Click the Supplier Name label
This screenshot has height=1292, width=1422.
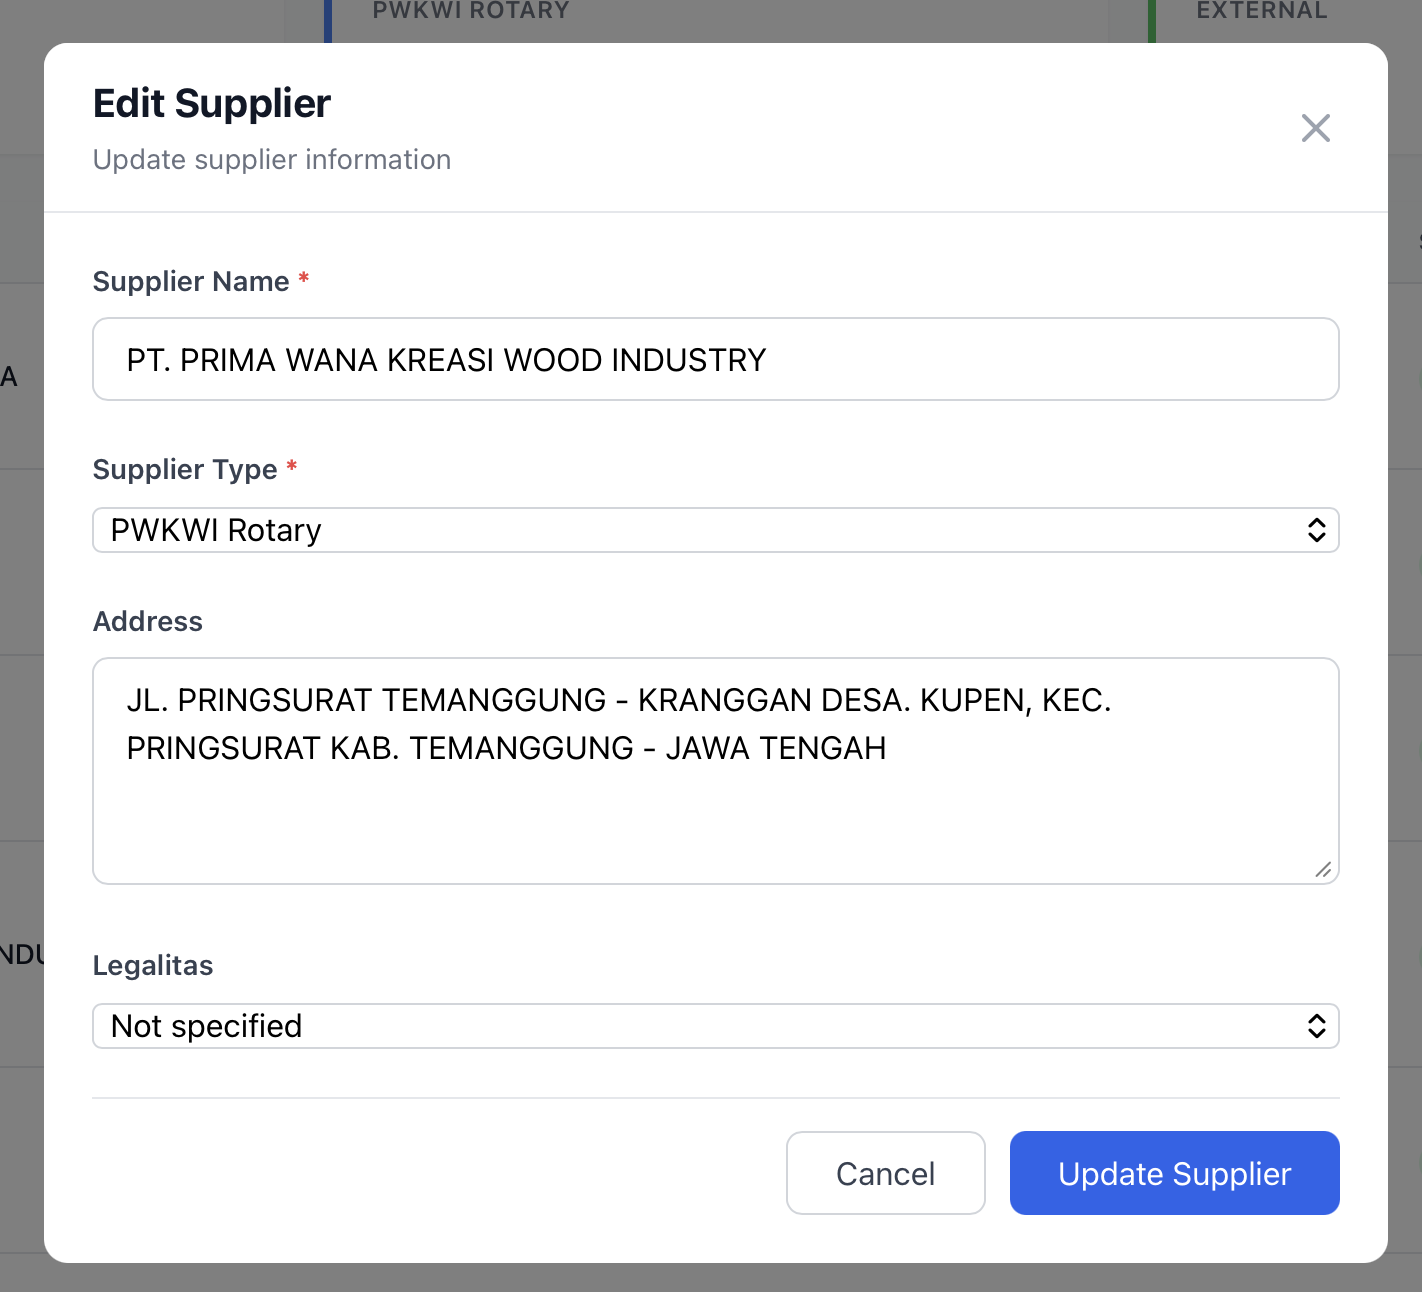coord(191,282)
